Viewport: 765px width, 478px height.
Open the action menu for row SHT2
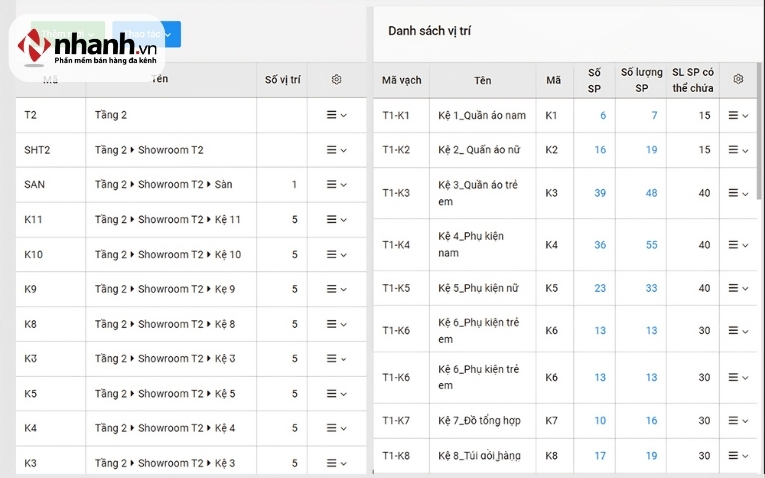coord(336,150)
